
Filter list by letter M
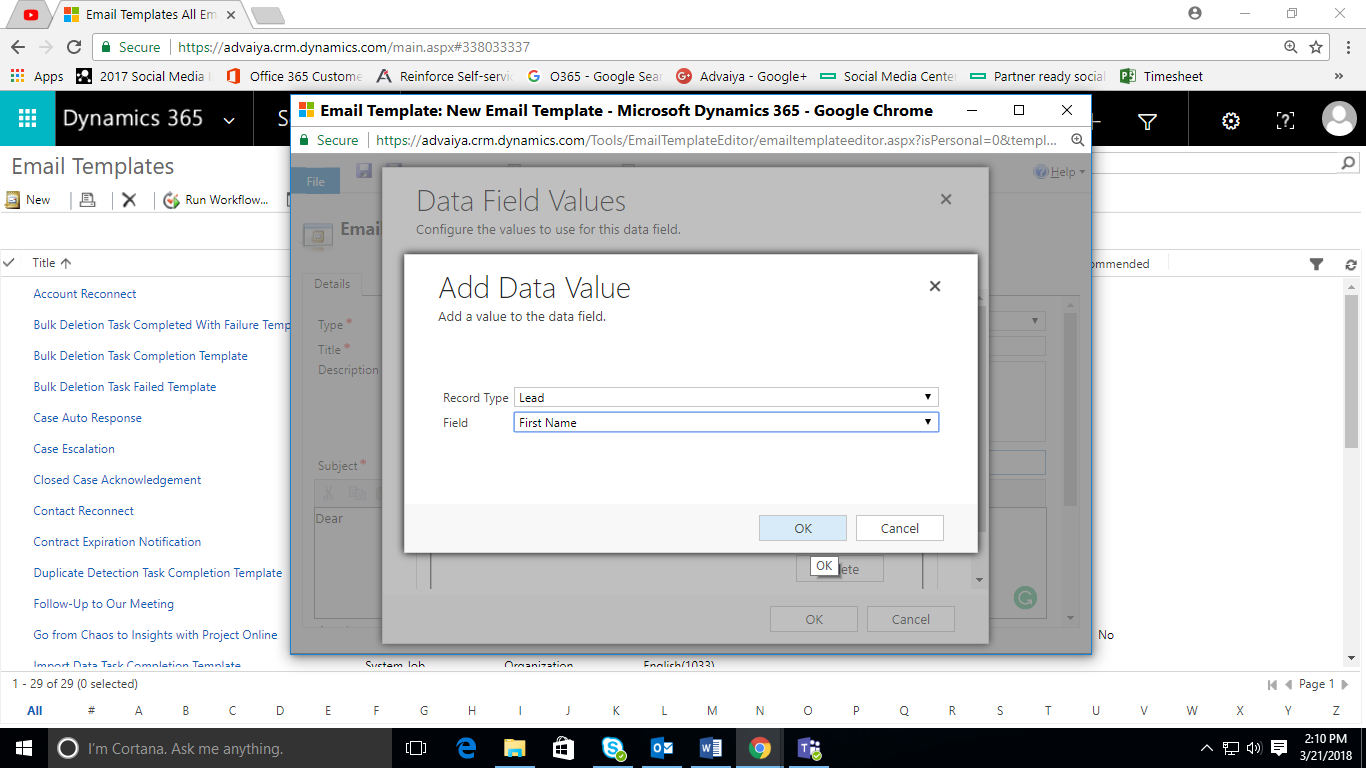(712, 711)
